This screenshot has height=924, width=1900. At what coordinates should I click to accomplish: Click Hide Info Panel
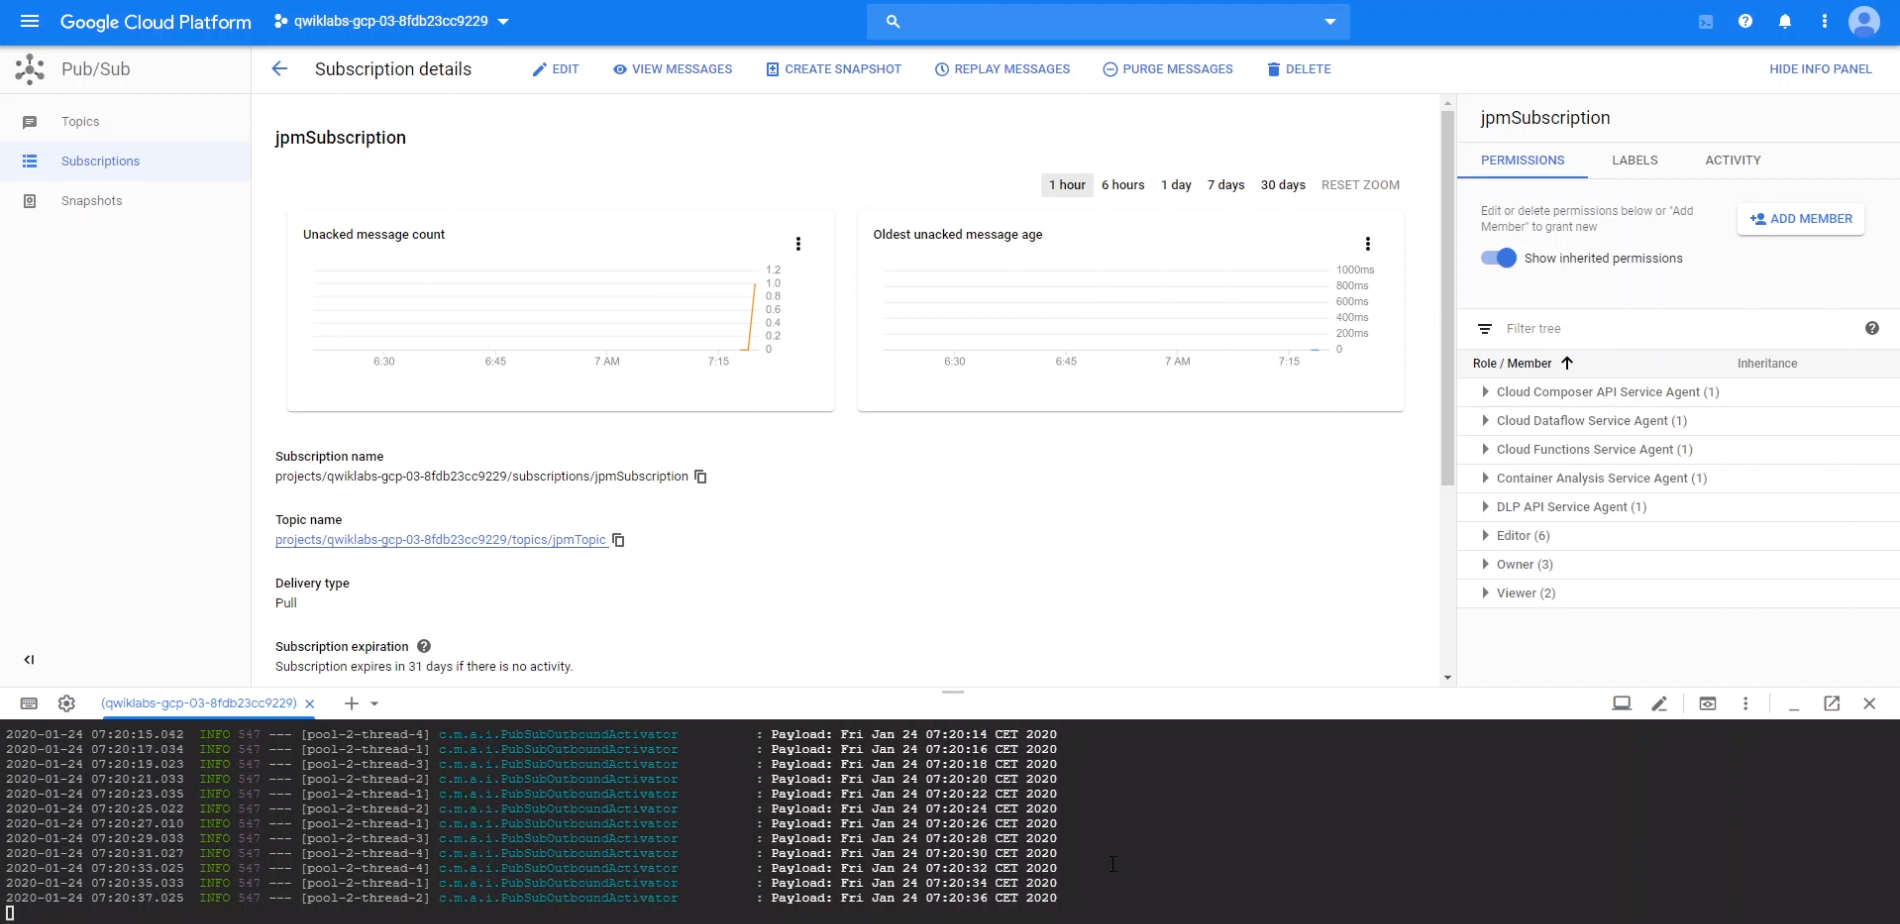[x=1820, y=69]
